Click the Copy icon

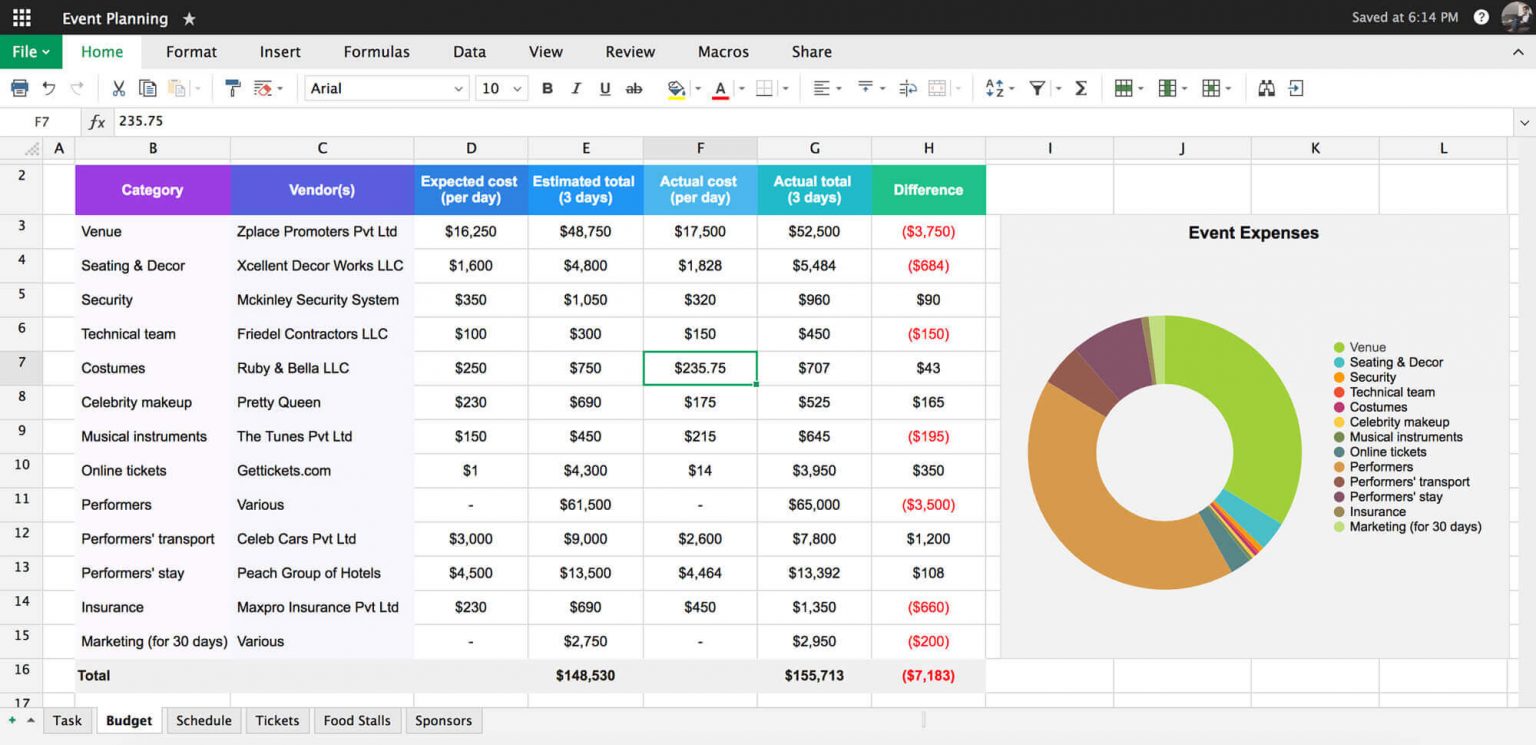pyautogui.click(x=148, y=88)
